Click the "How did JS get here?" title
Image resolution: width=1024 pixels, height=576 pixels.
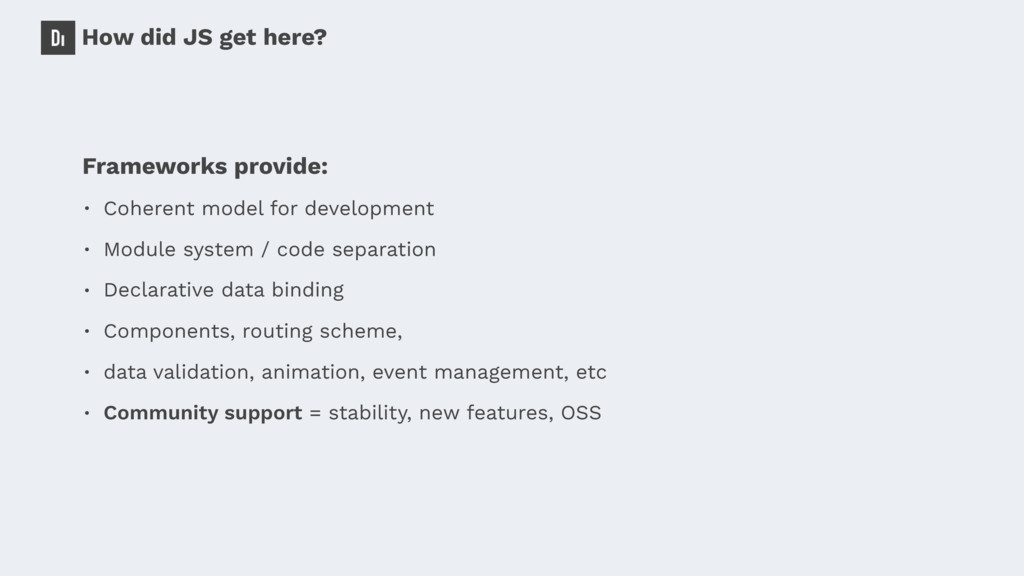204,37
